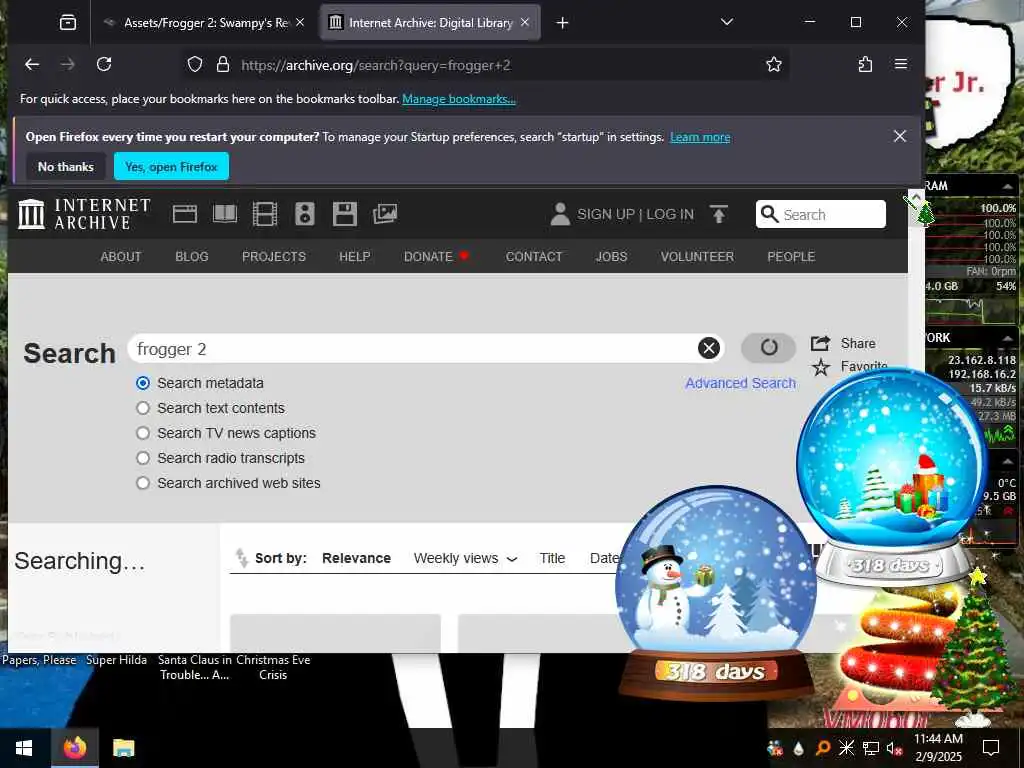Toggle the sort direction arrows icon
This screenshot has height=768, width=1024.
tap(242, 558)
